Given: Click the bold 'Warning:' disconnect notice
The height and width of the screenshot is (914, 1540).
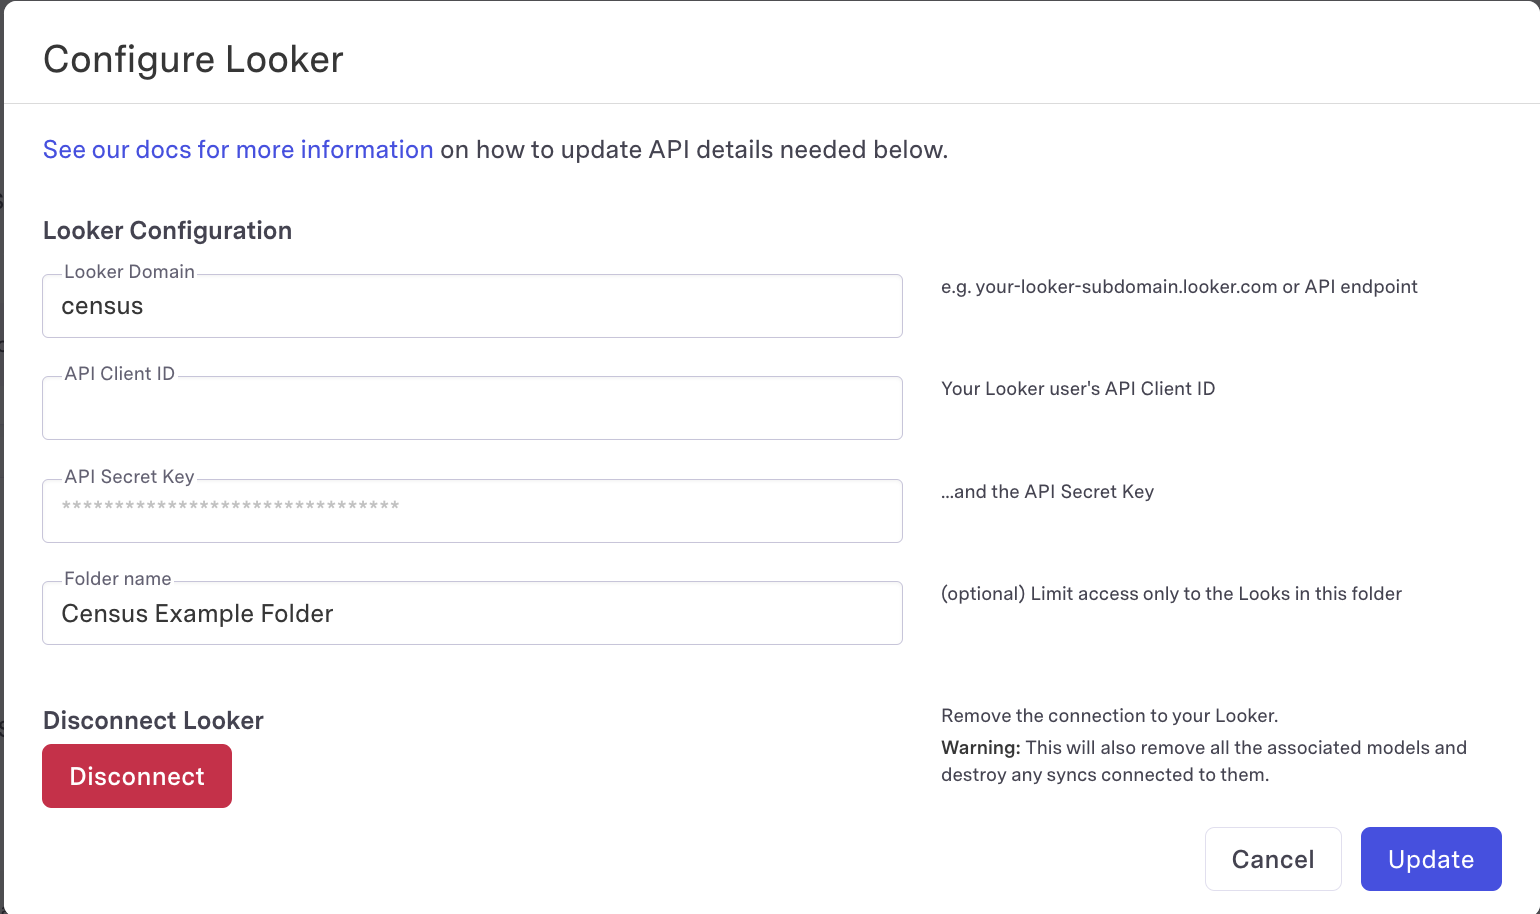Looking at the screenshot, I should [980, 748].
